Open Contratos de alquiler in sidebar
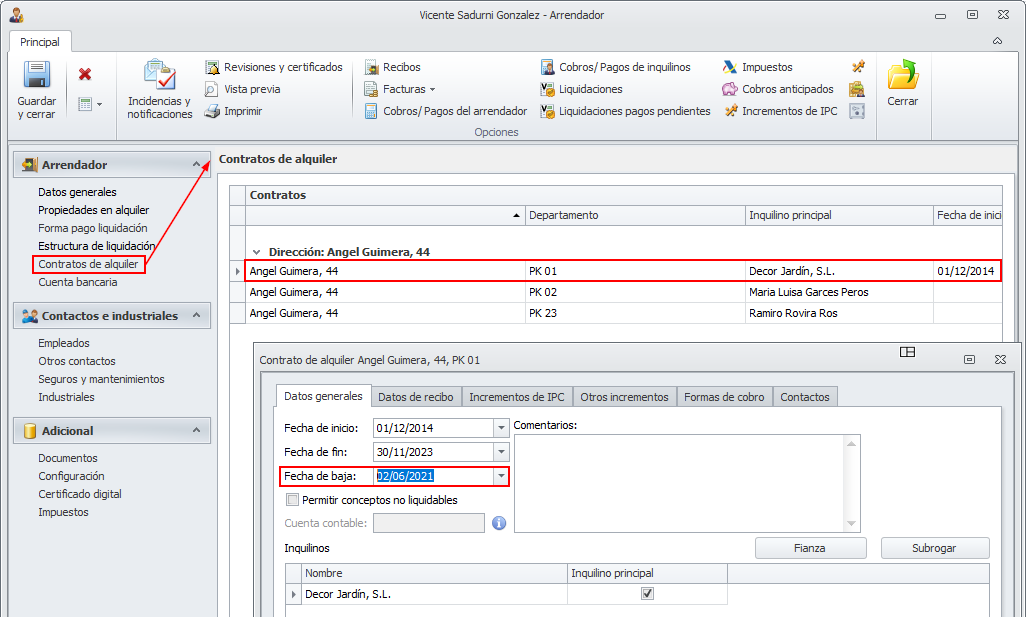 [88, 264]
